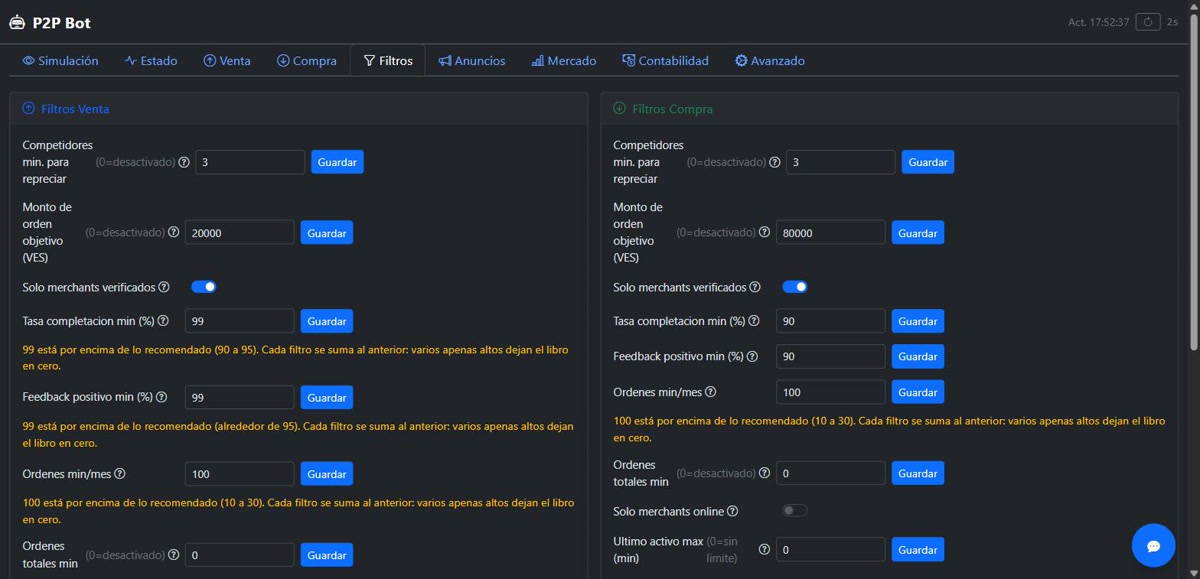Click the help icon for Ordenes totales min in Filtros Venta
Viewport: 1200px width, 579px height.
pyautogui.click(x=173, y=554)
